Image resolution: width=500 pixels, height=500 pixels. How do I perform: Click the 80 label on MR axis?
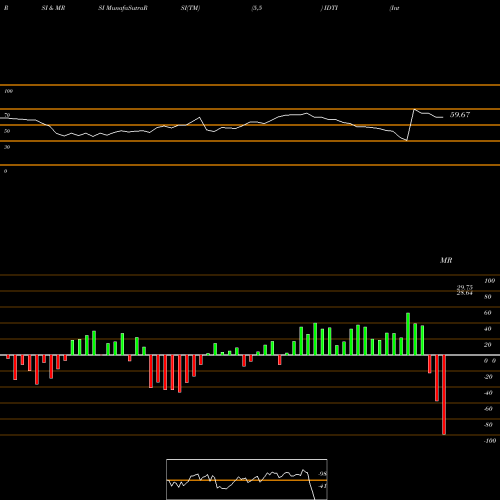[x=487, y=297]
